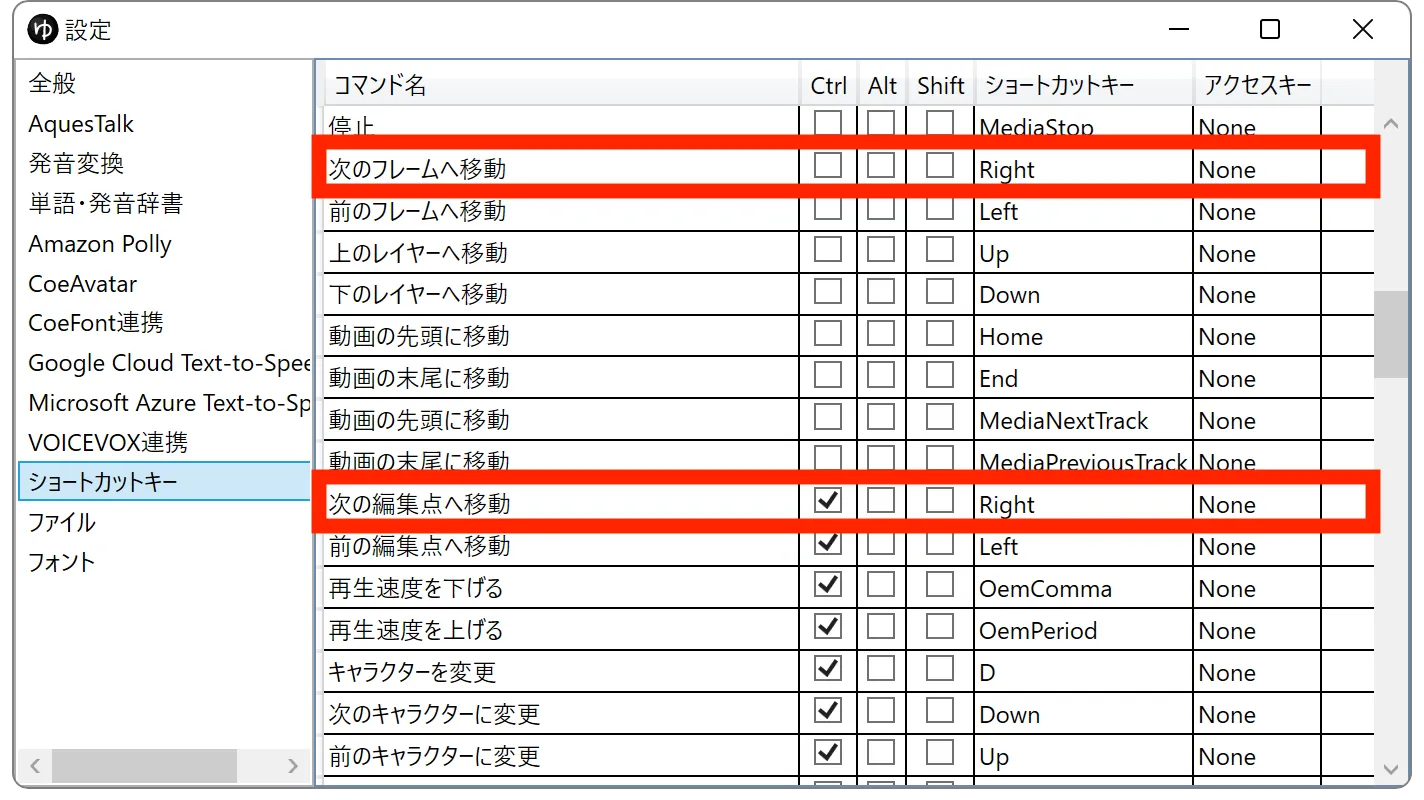Select ショートカットキー in the sidebar
The image size is (1424, 800).
pos(164,482)
